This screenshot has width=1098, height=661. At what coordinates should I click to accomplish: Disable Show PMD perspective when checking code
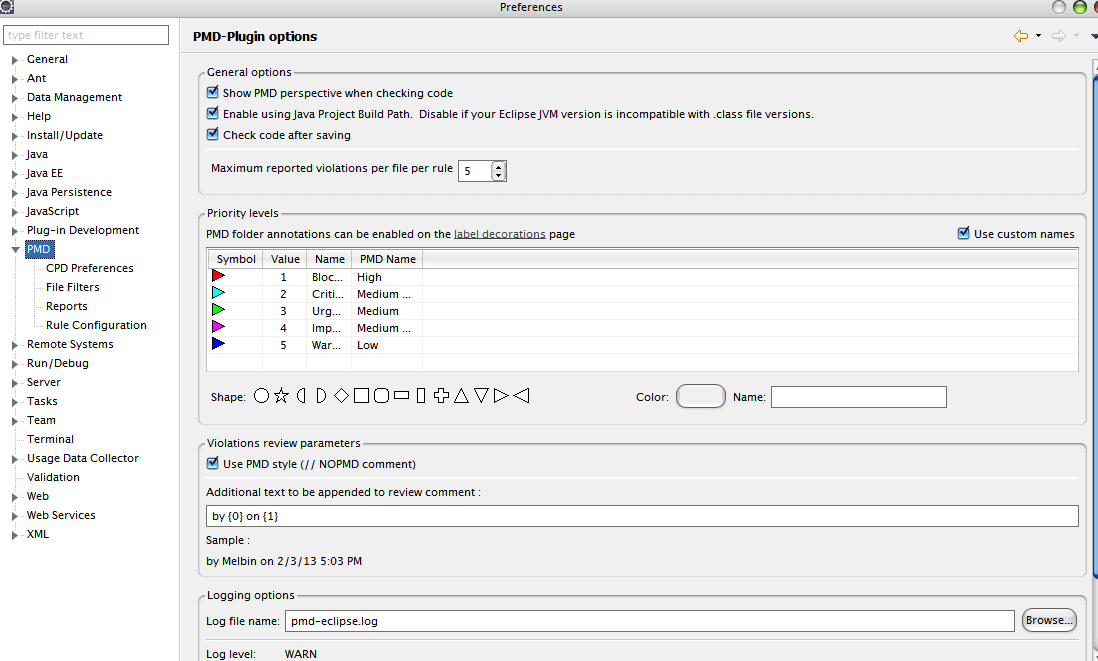(213, 93)
